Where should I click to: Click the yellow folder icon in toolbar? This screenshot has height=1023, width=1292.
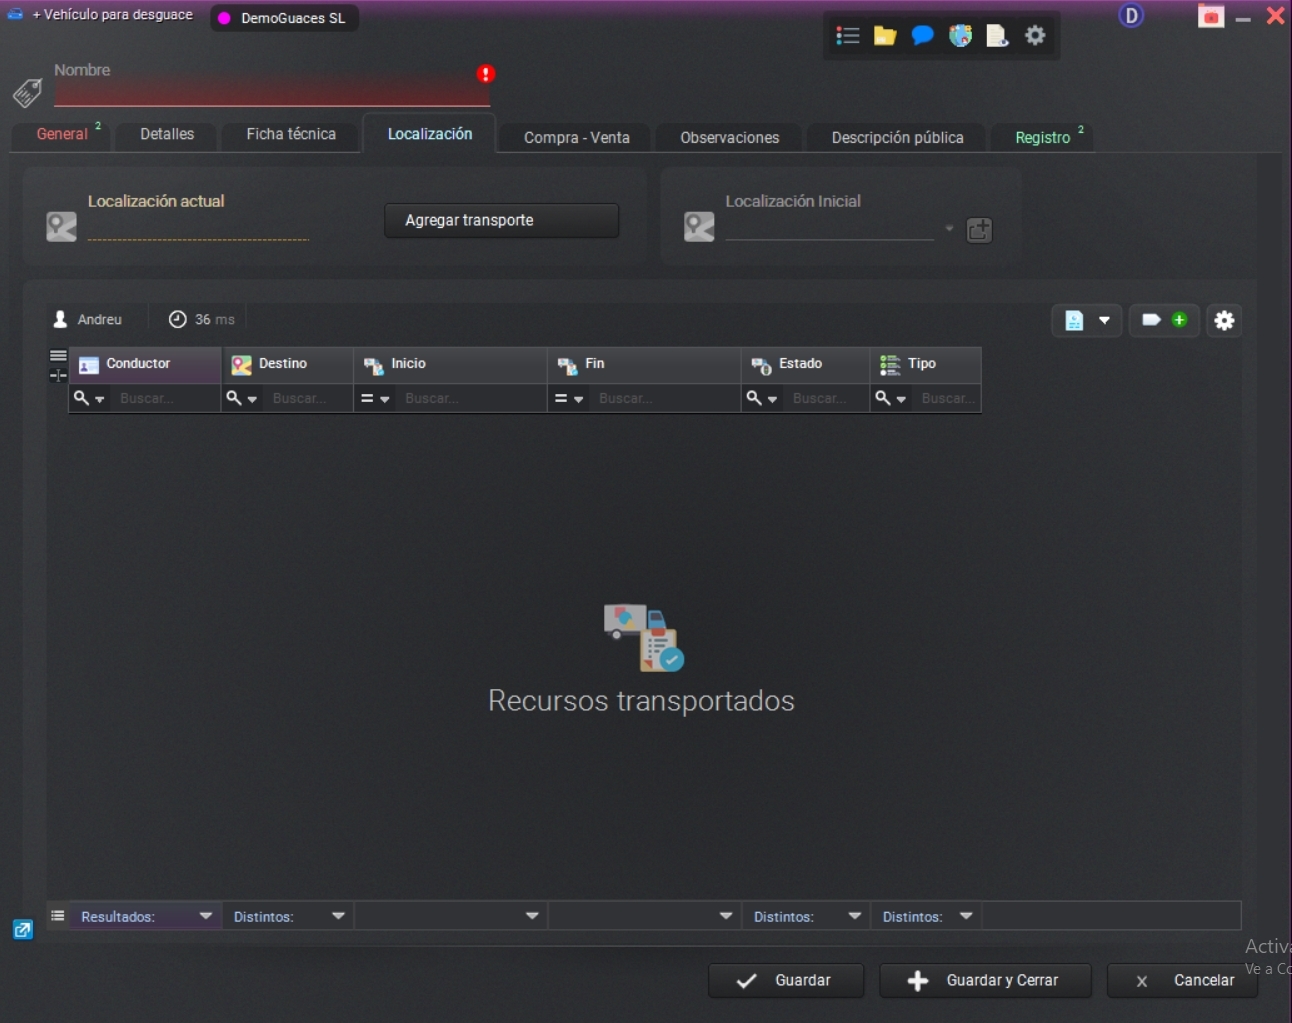pos(885,36)
